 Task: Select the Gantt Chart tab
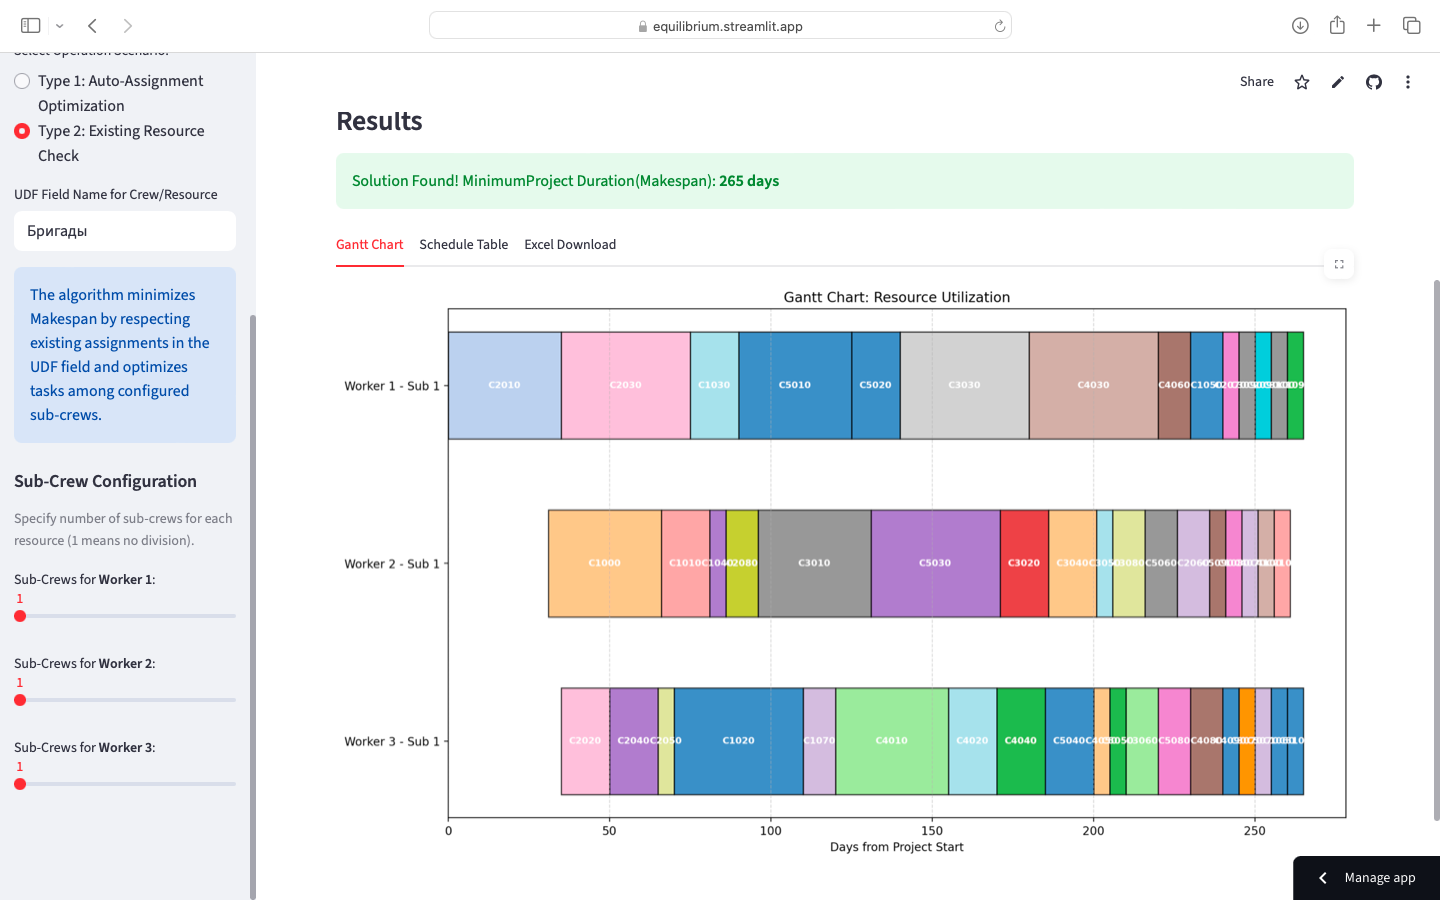click(369, 245)
